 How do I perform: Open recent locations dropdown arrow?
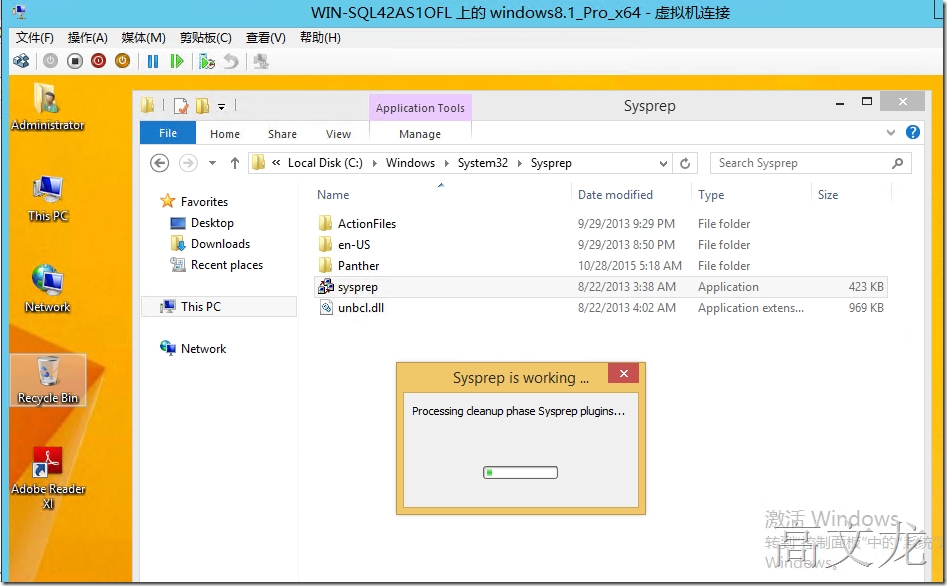(212, 163)
